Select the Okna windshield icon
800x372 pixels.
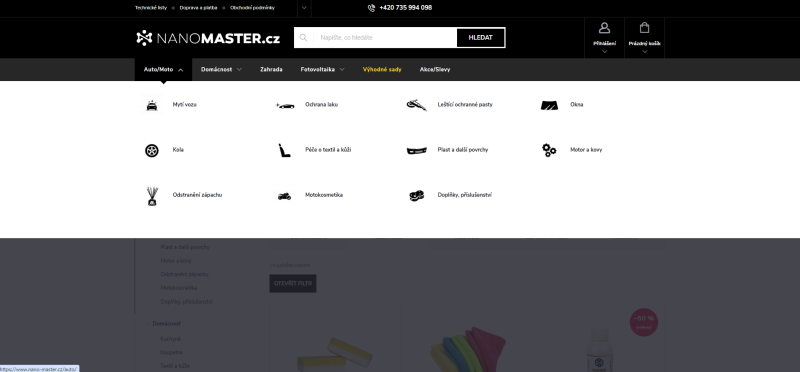(x=549, y=105)
